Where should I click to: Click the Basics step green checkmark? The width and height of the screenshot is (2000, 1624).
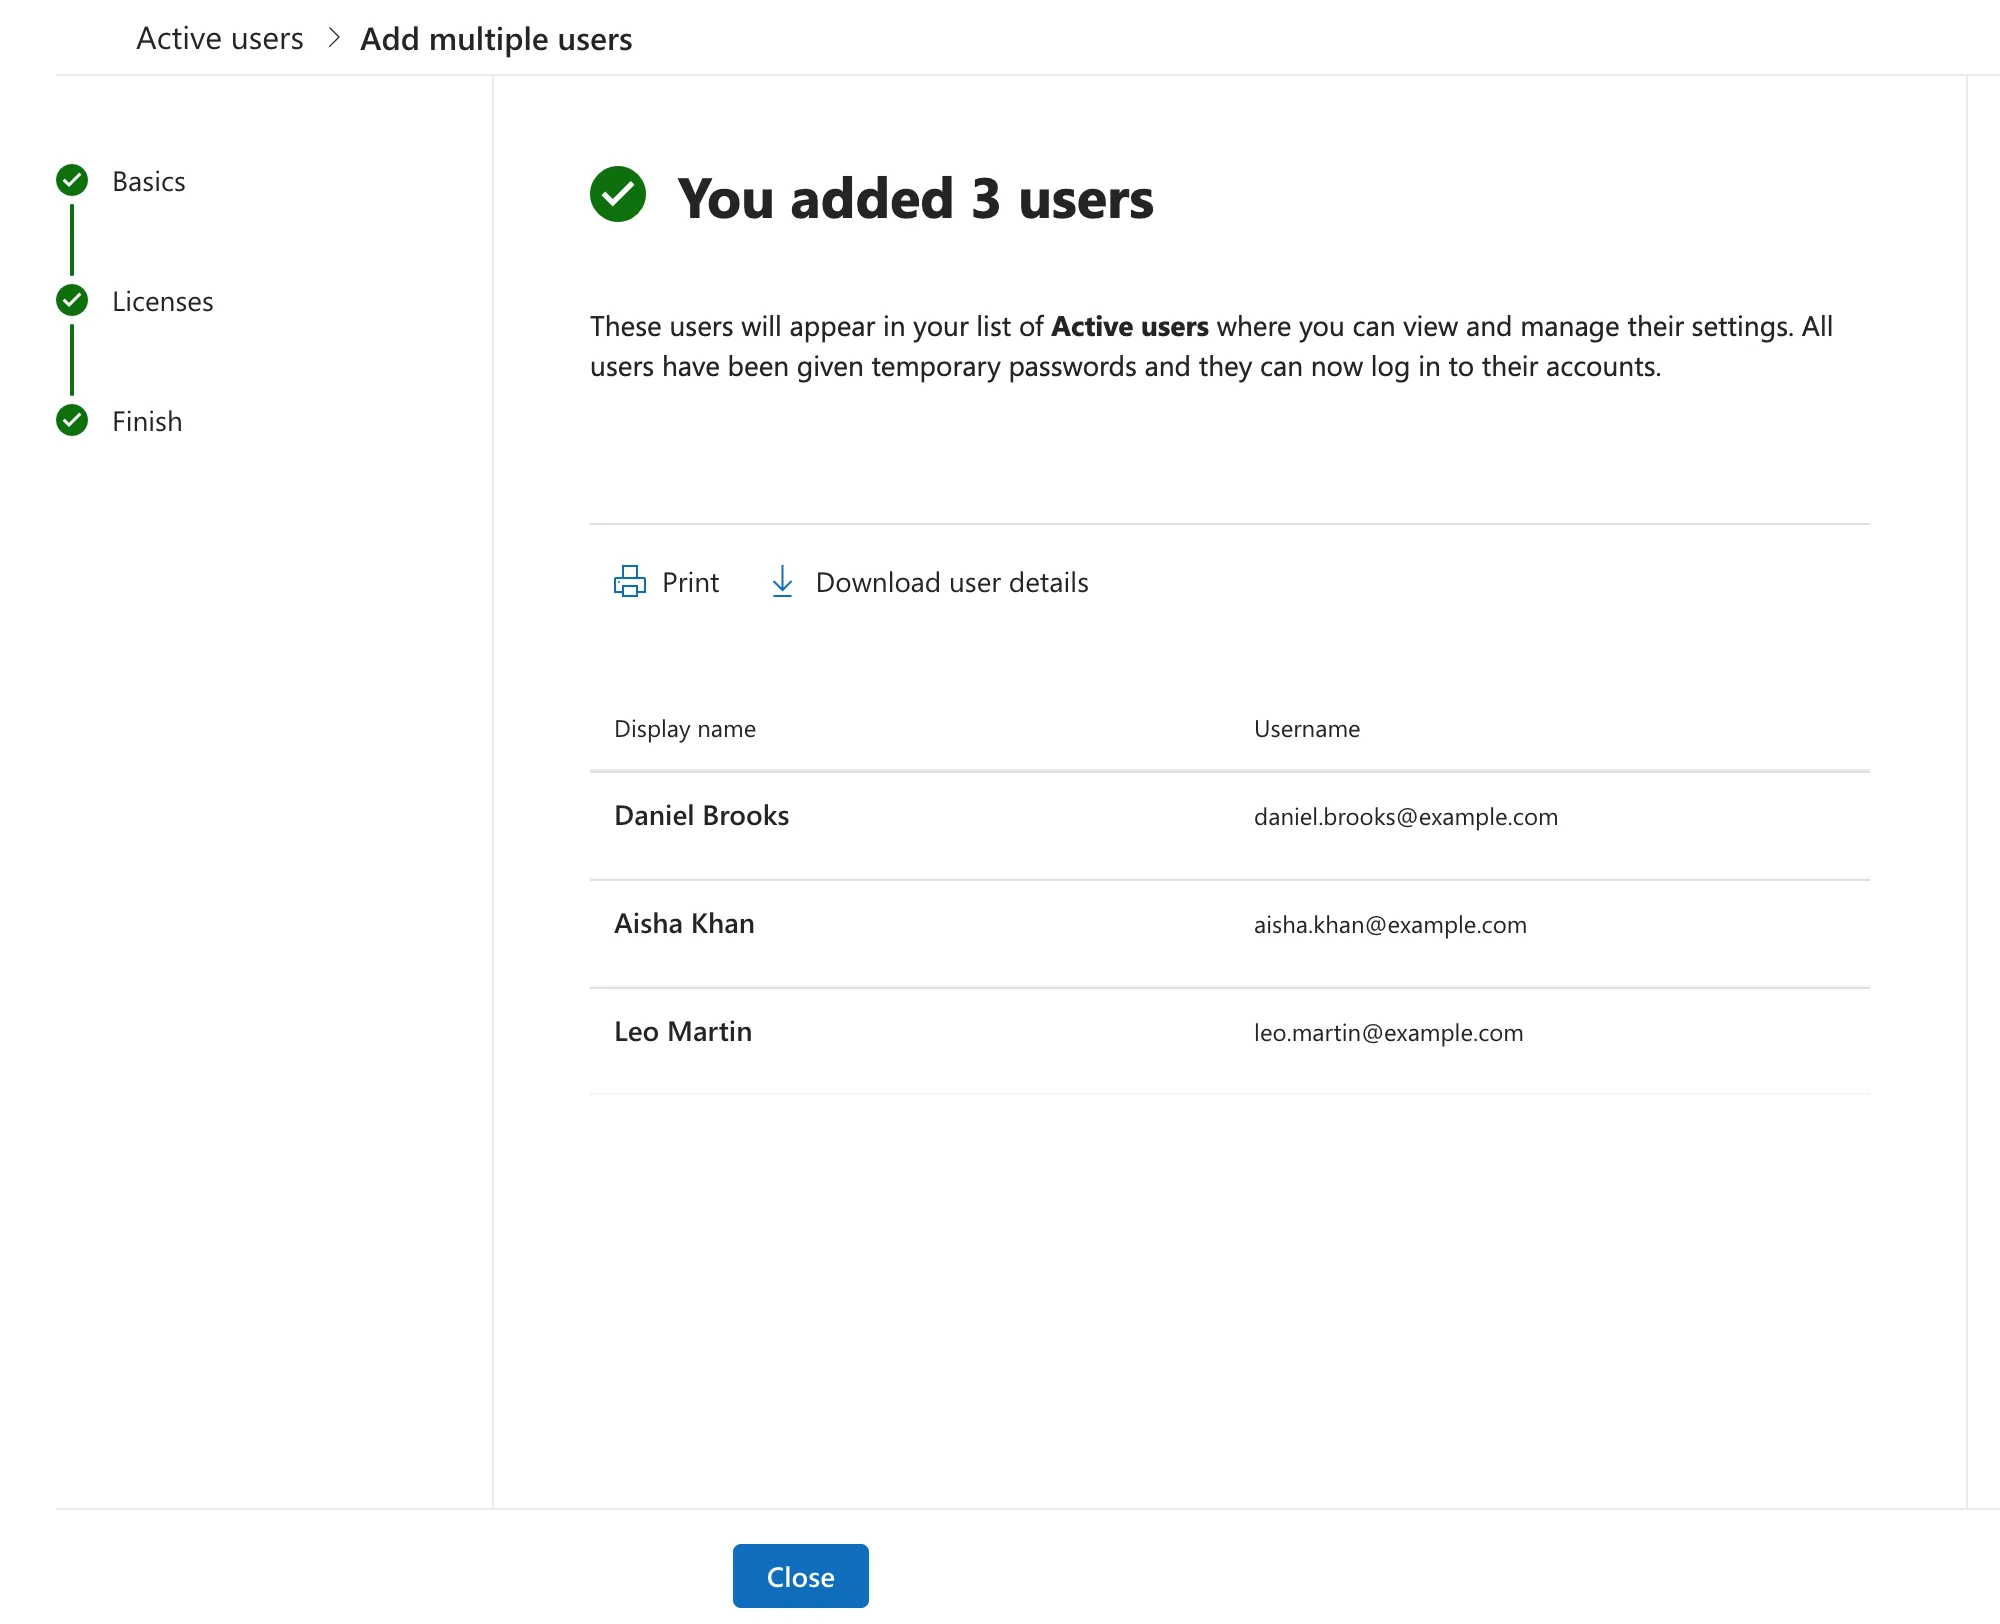(72, 181)
